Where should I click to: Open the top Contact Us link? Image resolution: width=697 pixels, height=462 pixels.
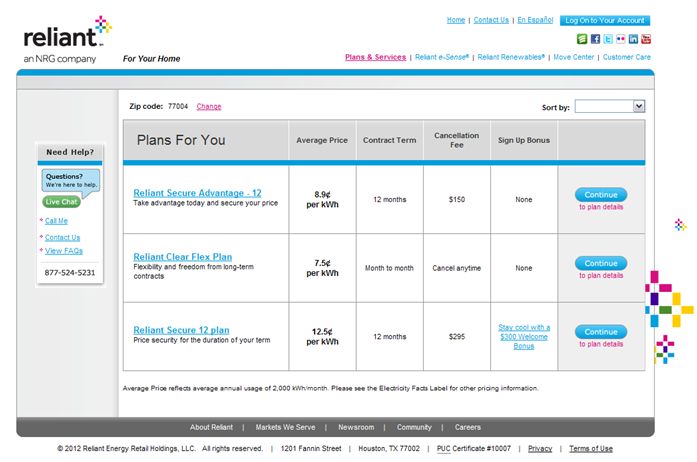(491, 20)
